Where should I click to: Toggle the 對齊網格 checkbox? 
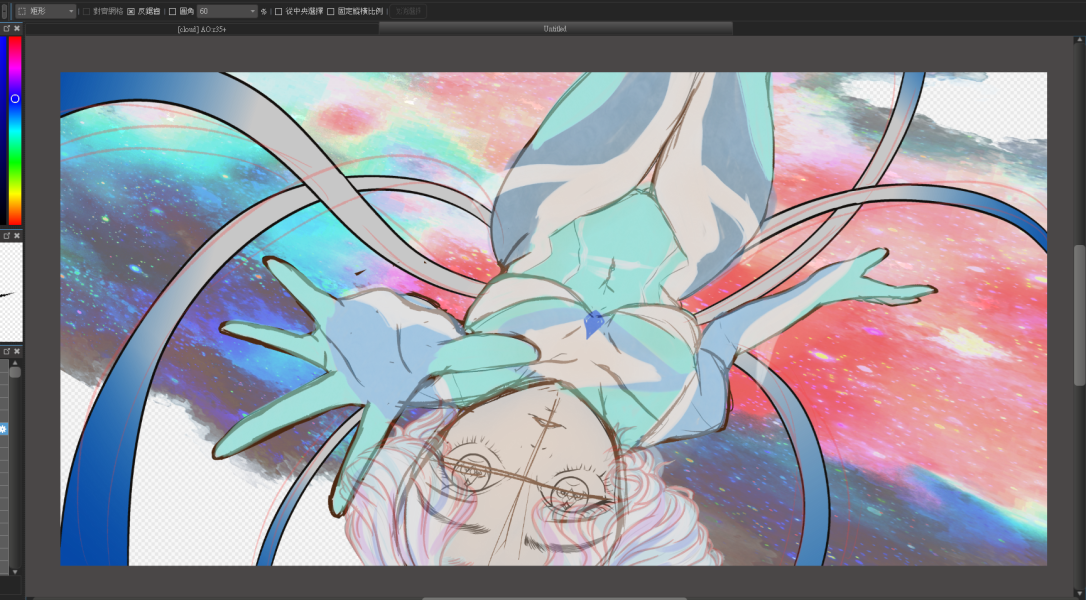[x=87, y=11]
